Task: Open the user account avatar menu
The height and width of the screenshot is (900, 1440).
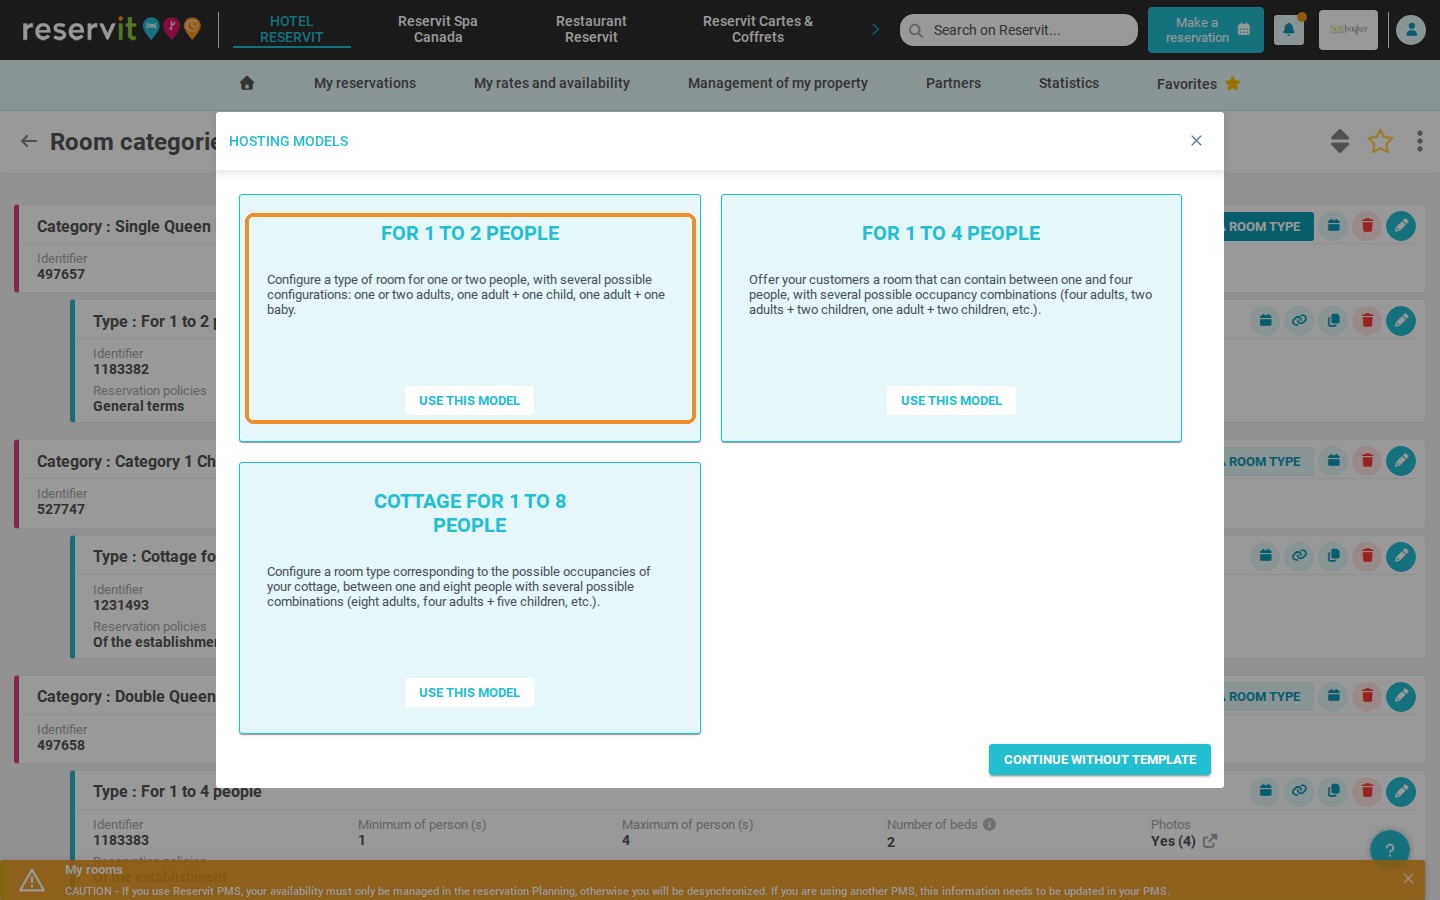Action: [1411, 30]
